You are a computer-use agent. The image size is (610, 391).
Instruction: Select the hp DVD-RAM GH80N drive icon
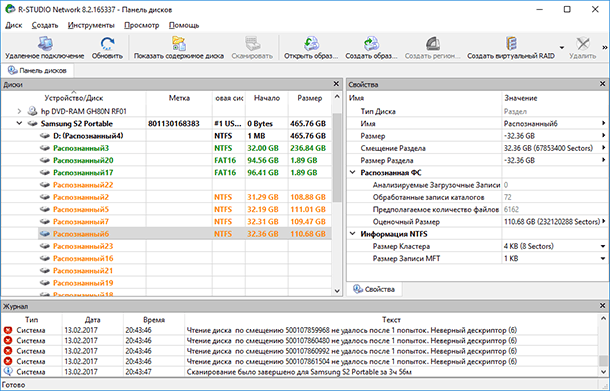coord(32,111)
